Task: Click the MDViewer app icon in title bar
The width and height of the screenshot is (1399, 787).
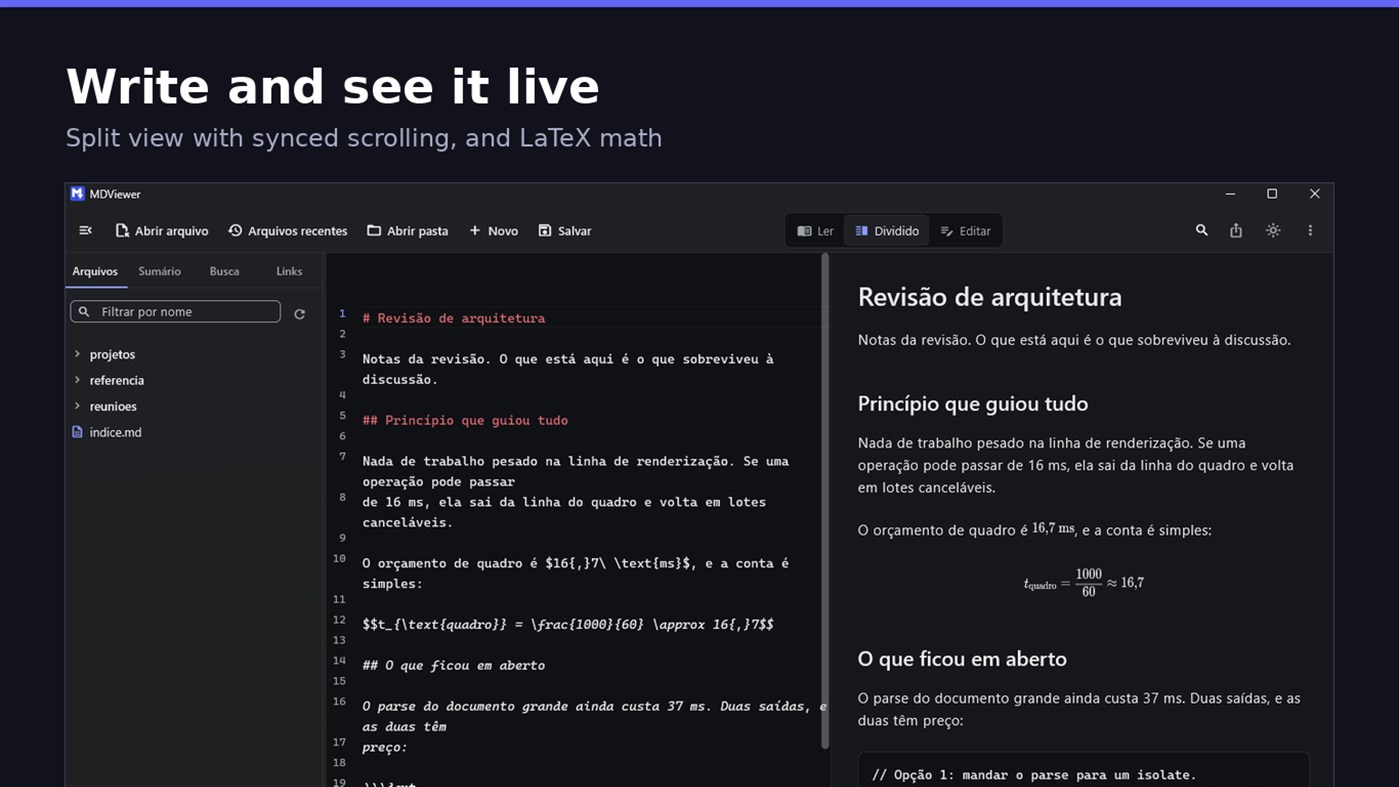Action: click(77, 194)
